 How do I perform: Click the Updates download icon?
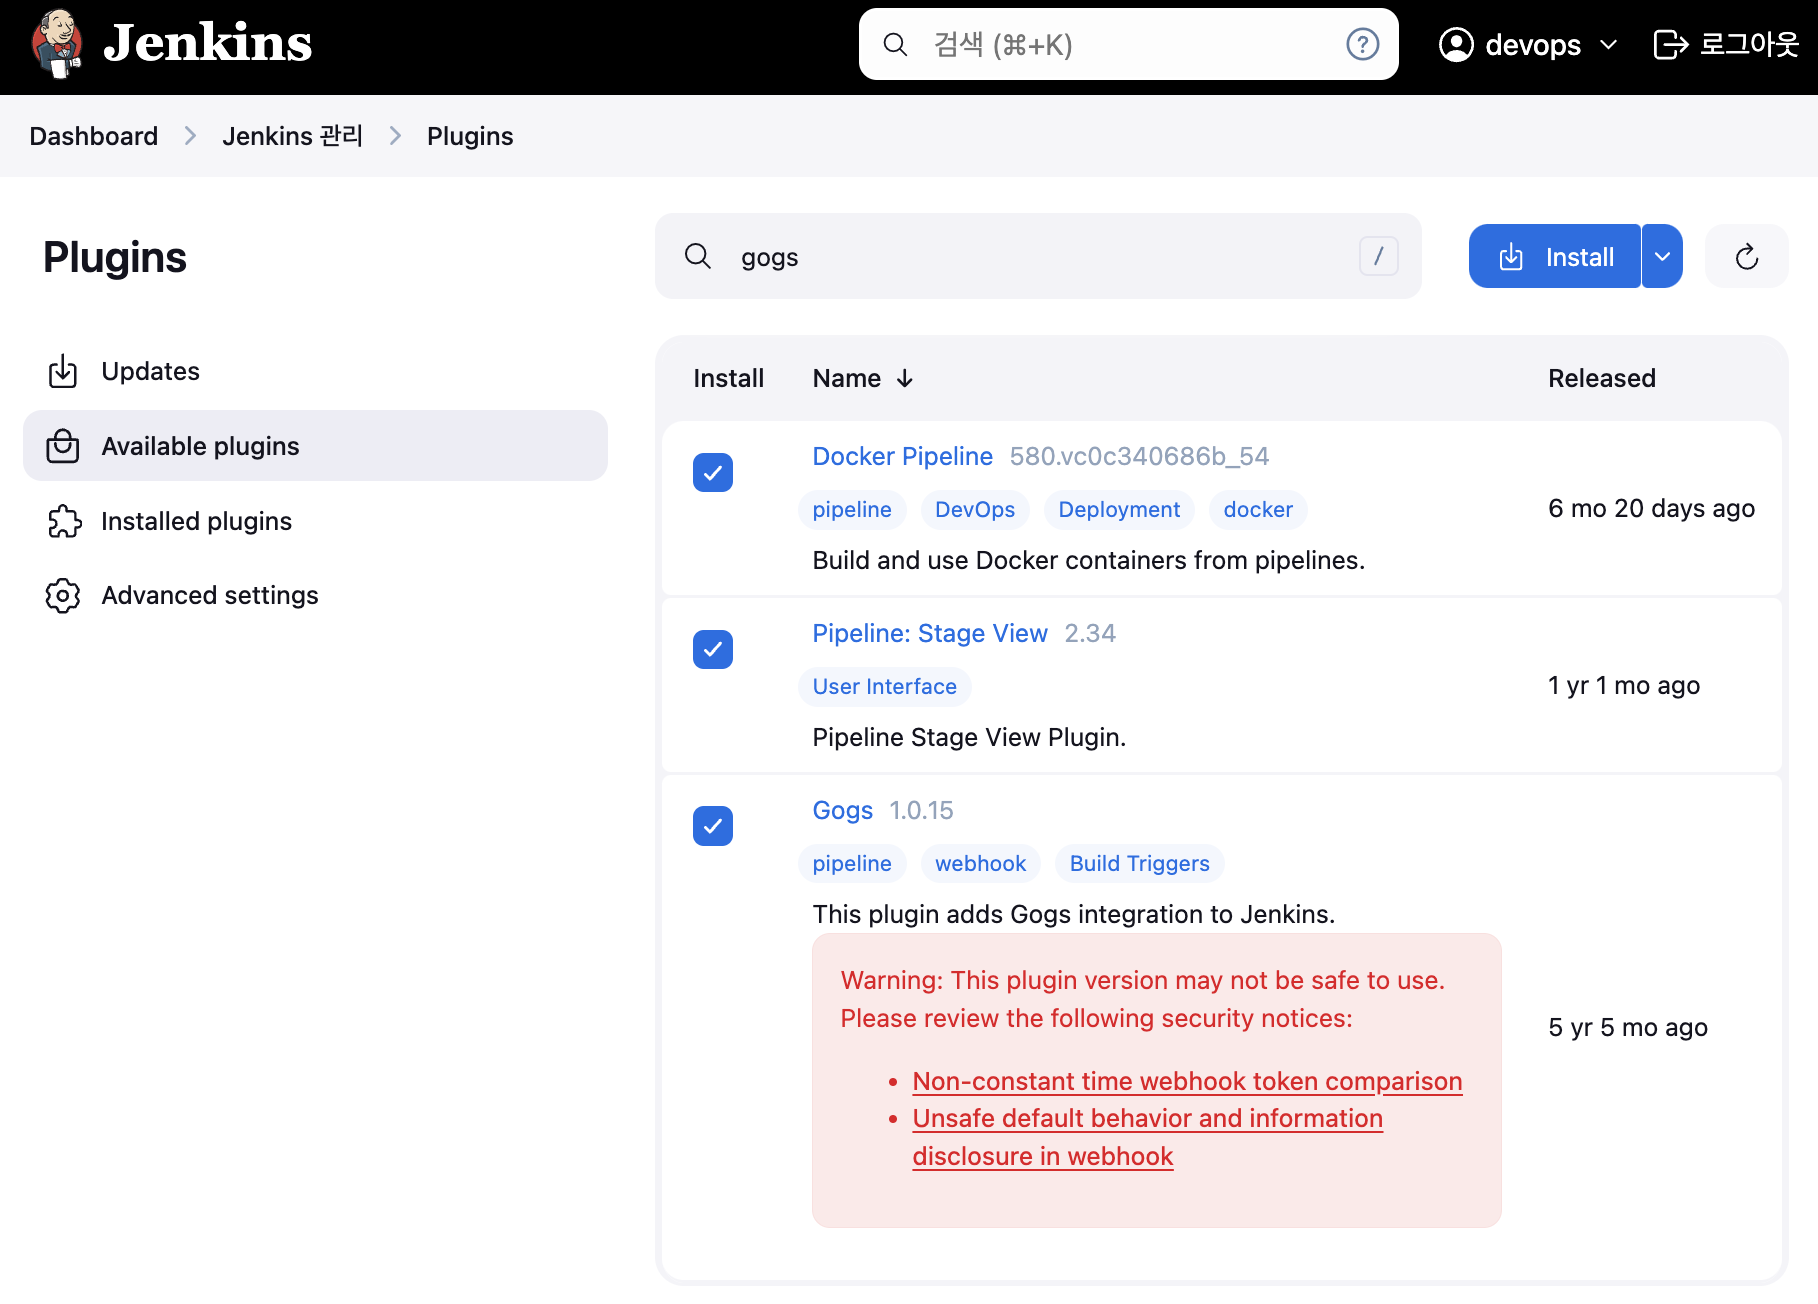[63, 371]
